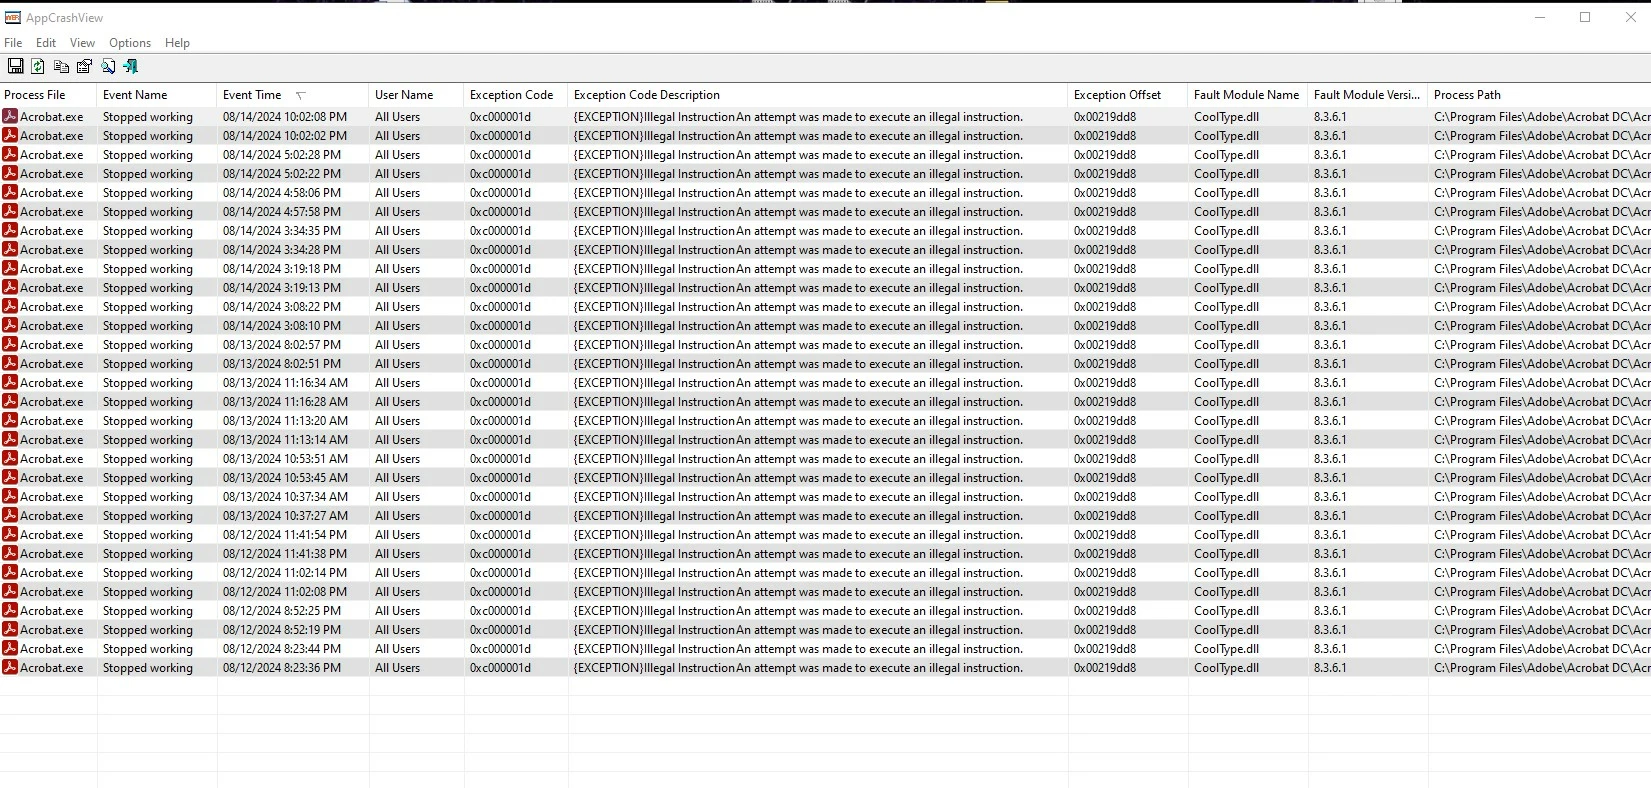
Task: Click process path in the 08/13 8:02:57 PM row
Action: coord(1542,345)
